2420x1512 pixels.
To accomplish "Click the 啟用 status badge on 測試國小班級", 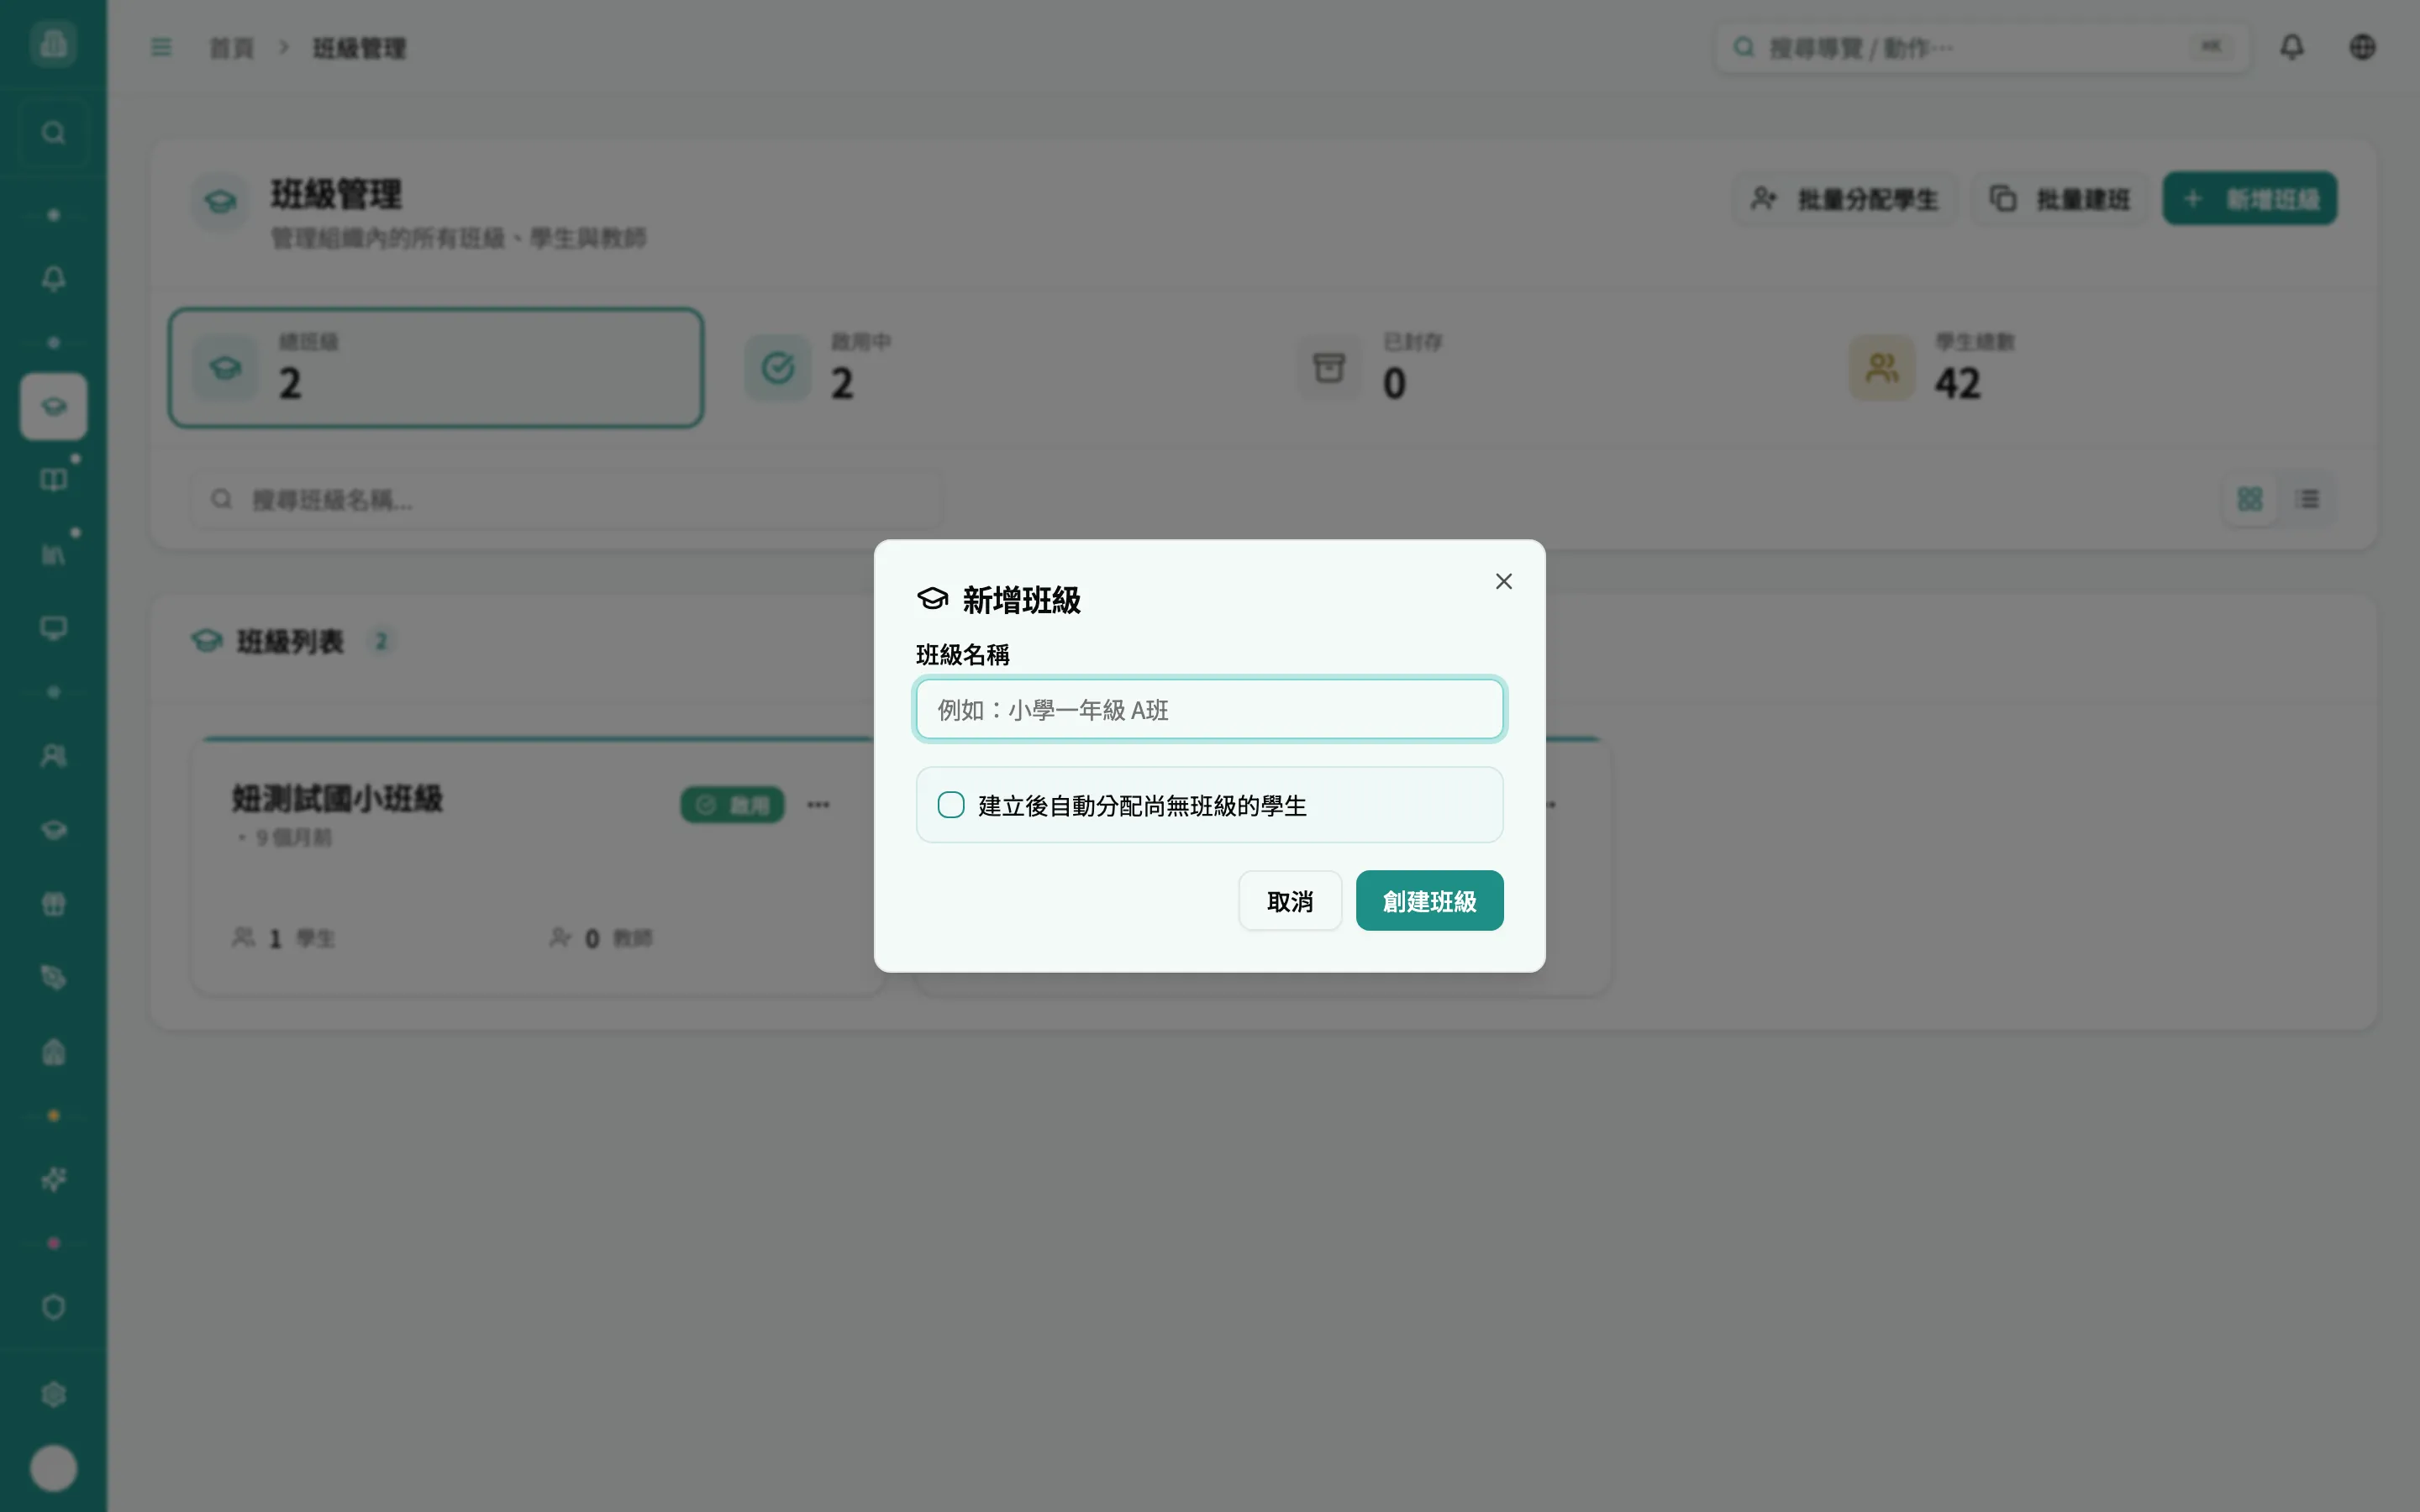I will point(732,805).
